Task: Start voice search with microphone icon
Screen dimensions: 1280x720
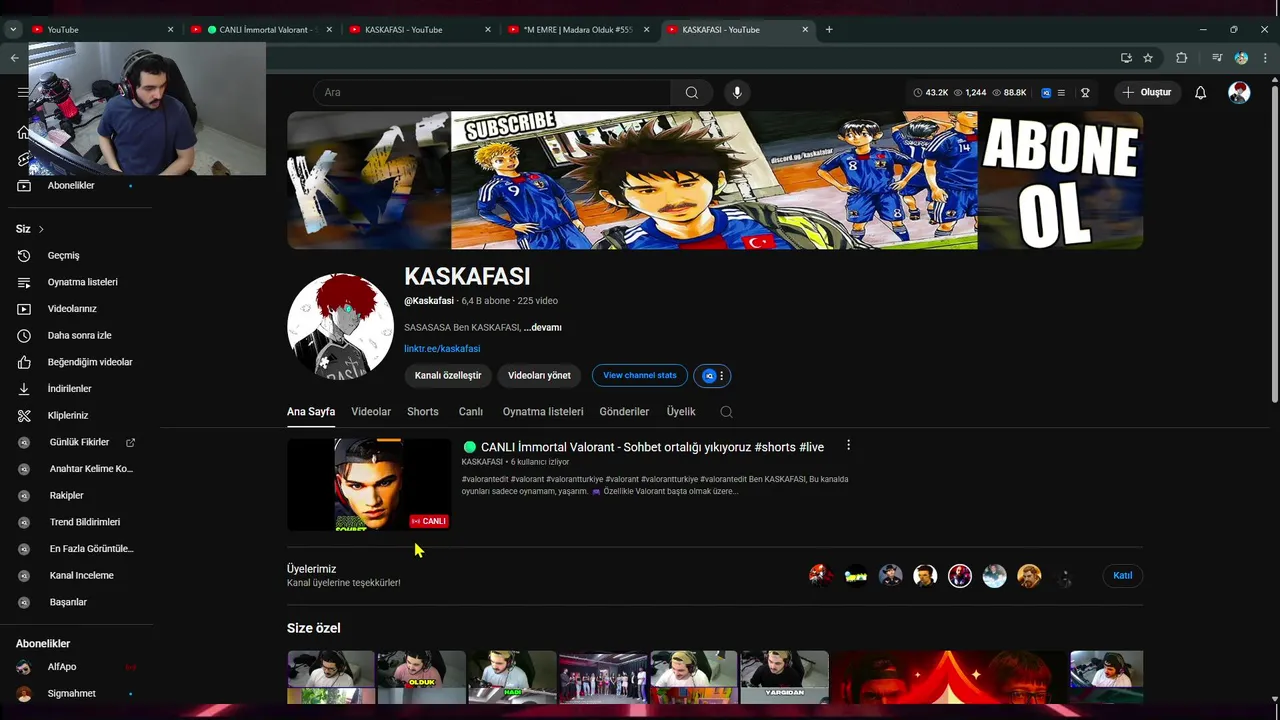Action: pyautogui.click(x=737, y=92)
